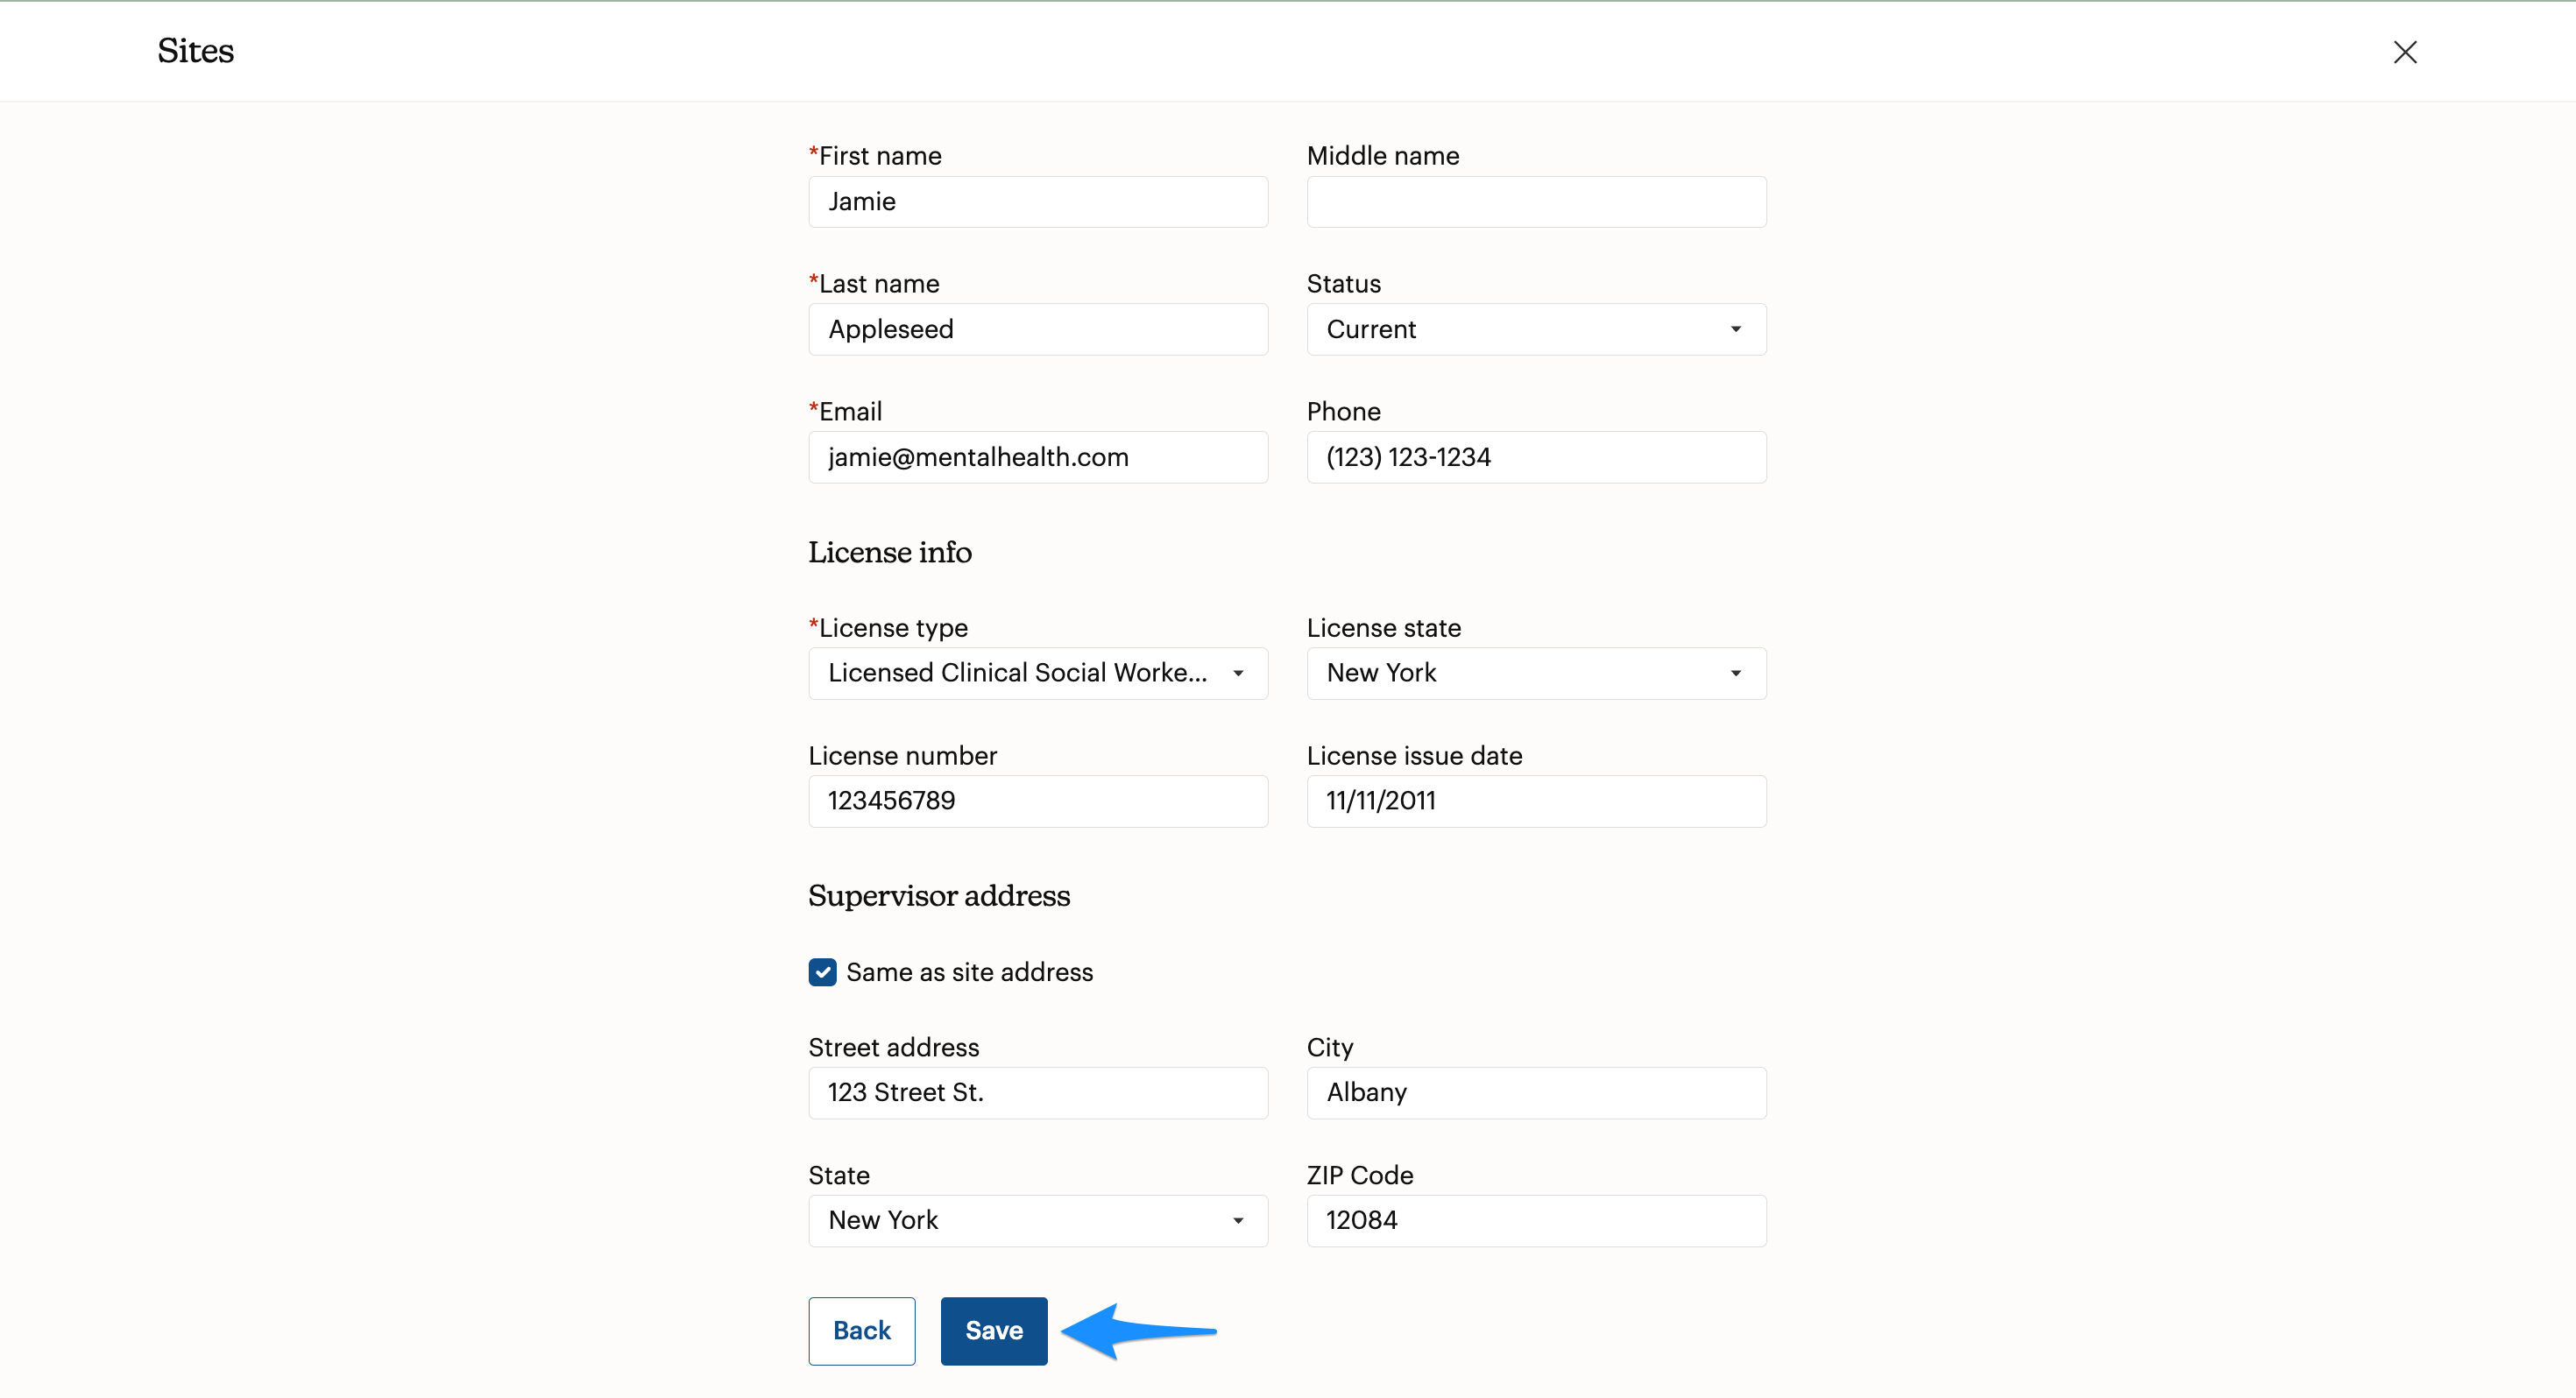Viewport: 2576px width, 1398px height.
Task: Click the Email field
Action: pyautogui.click(x=1038, y=457)
